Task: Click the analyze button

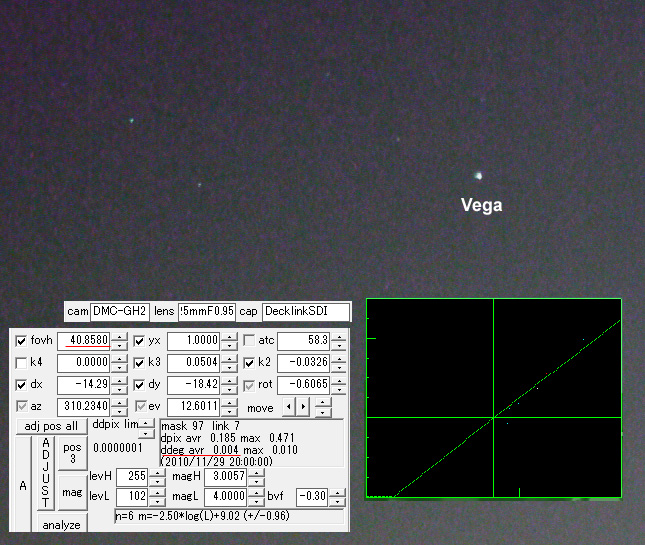Action: coord(61,524)
